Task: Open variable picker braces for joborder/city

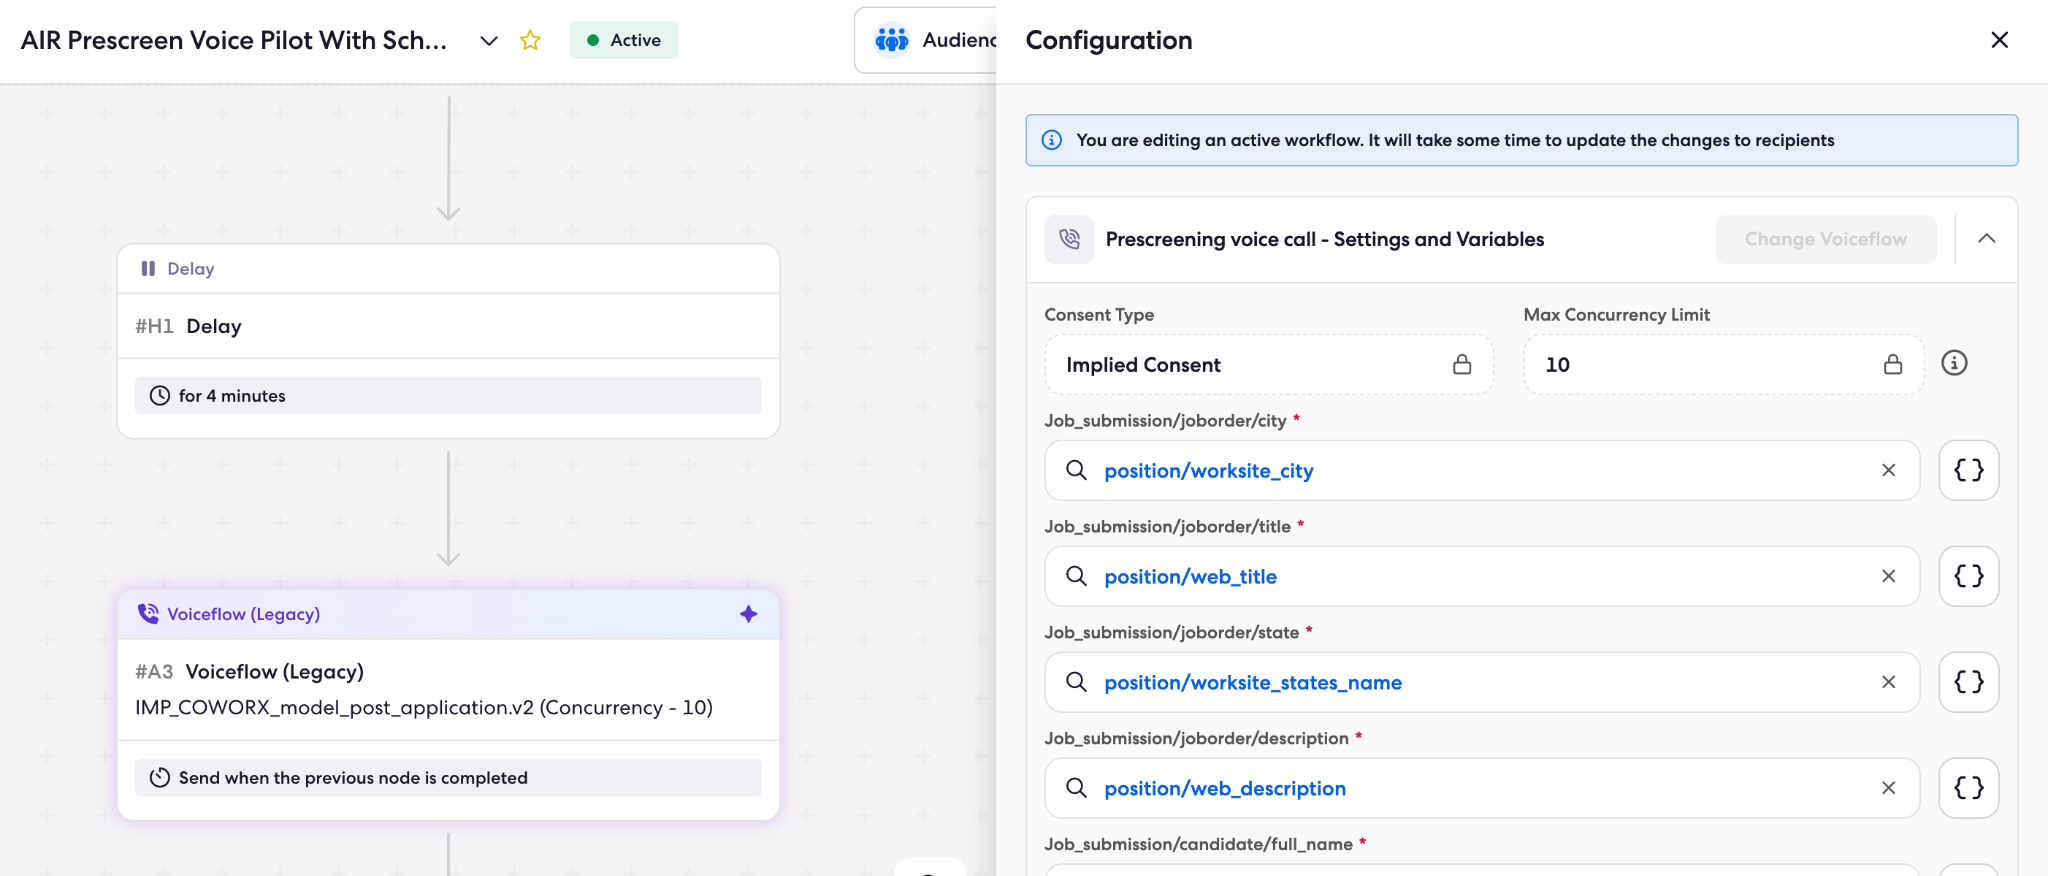Action: (1969, 470)
